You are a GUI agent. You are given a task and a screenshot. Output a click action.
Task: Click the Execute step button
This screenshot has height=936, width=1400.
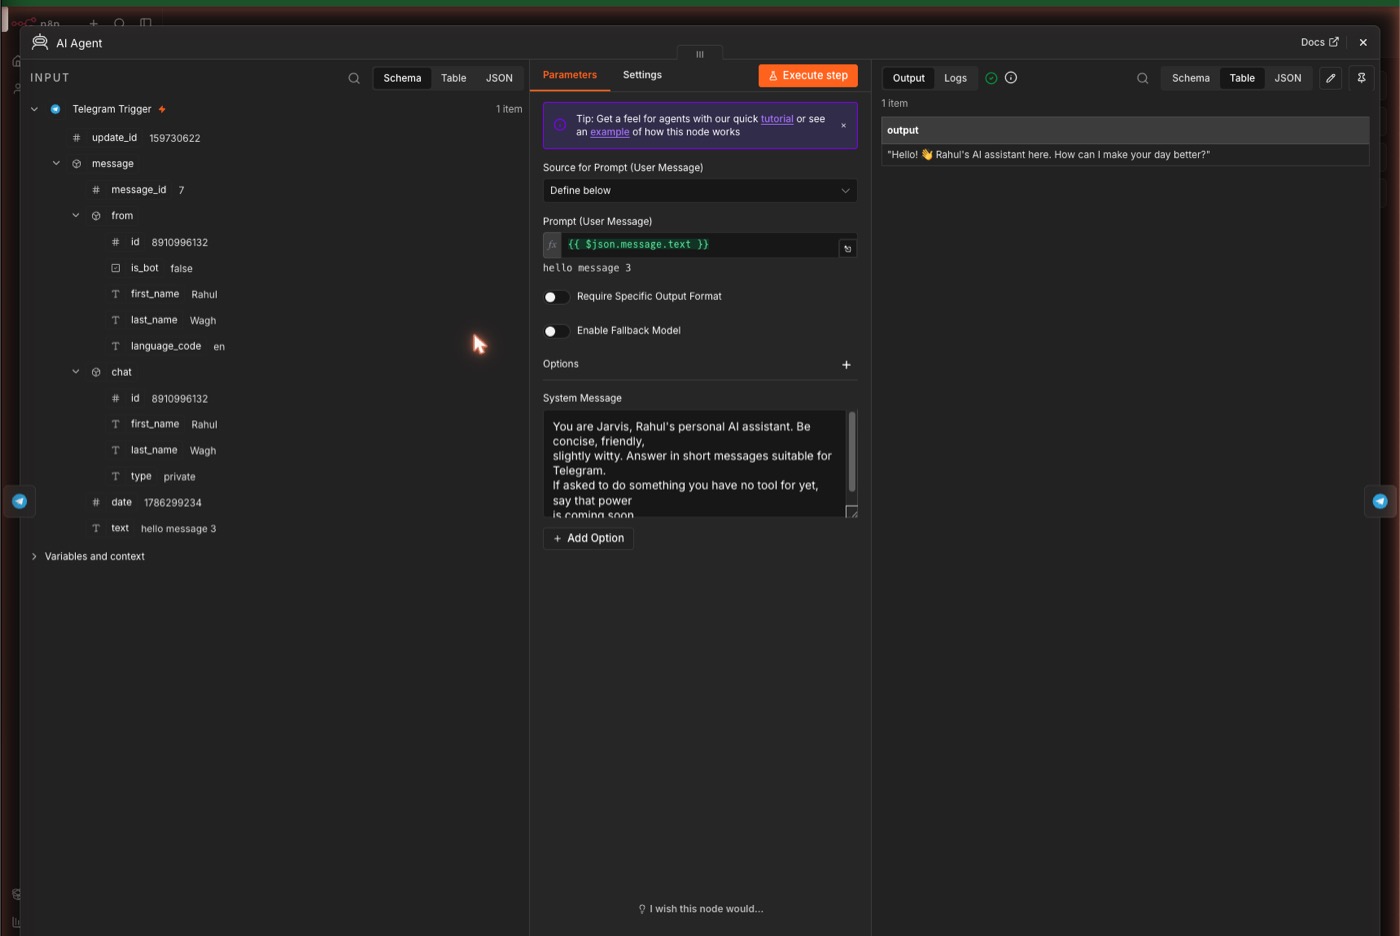click(808, 75)
